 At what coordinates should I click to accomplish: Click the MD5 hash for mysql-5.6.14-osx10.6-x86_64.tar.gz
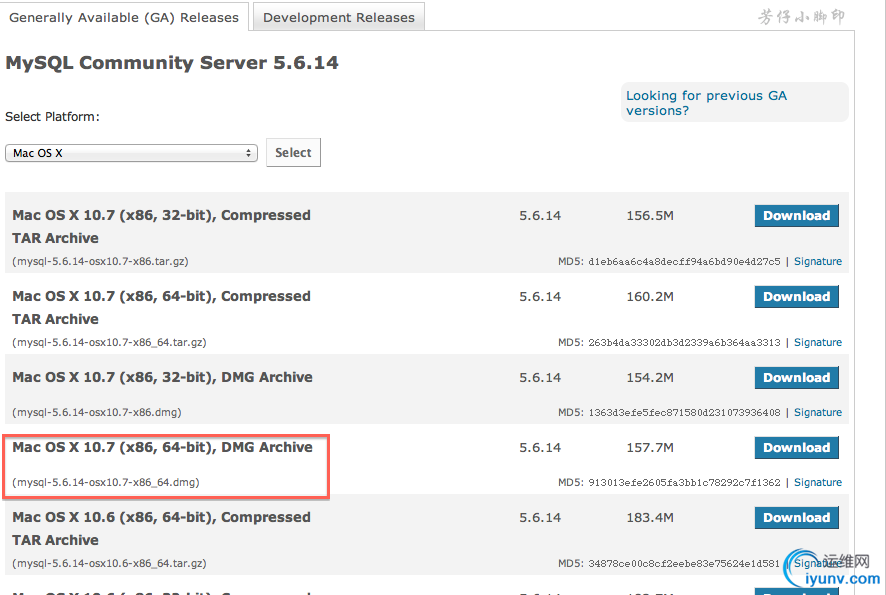click(x=684, y=563)
